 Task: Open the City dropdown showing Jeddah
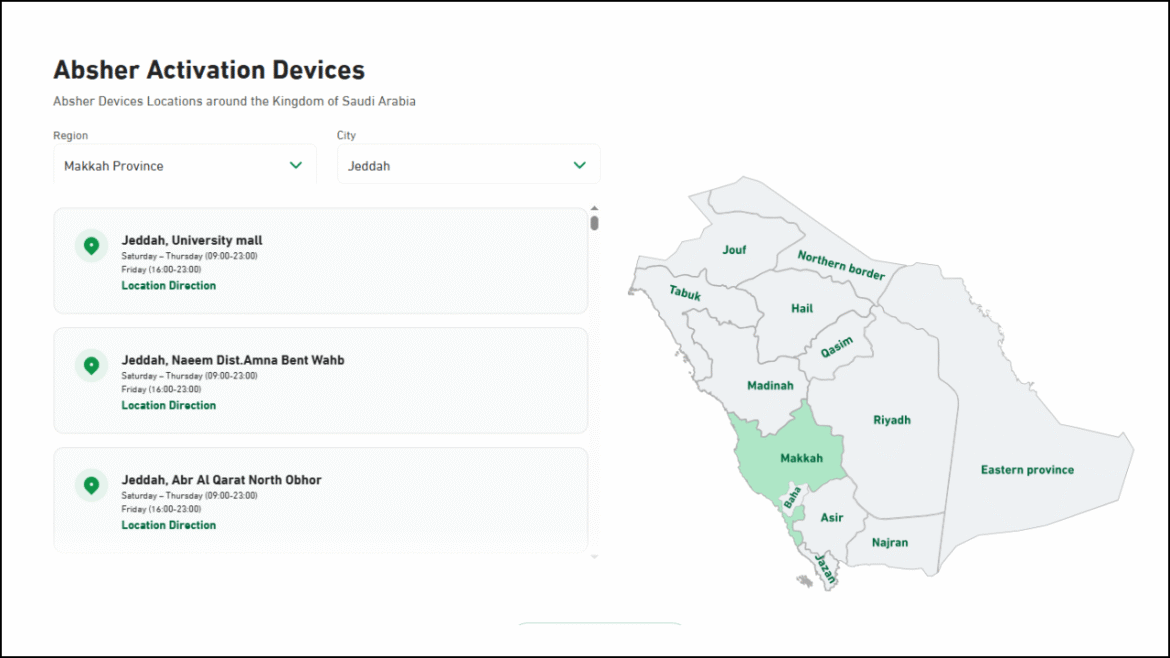coord(468,165)
